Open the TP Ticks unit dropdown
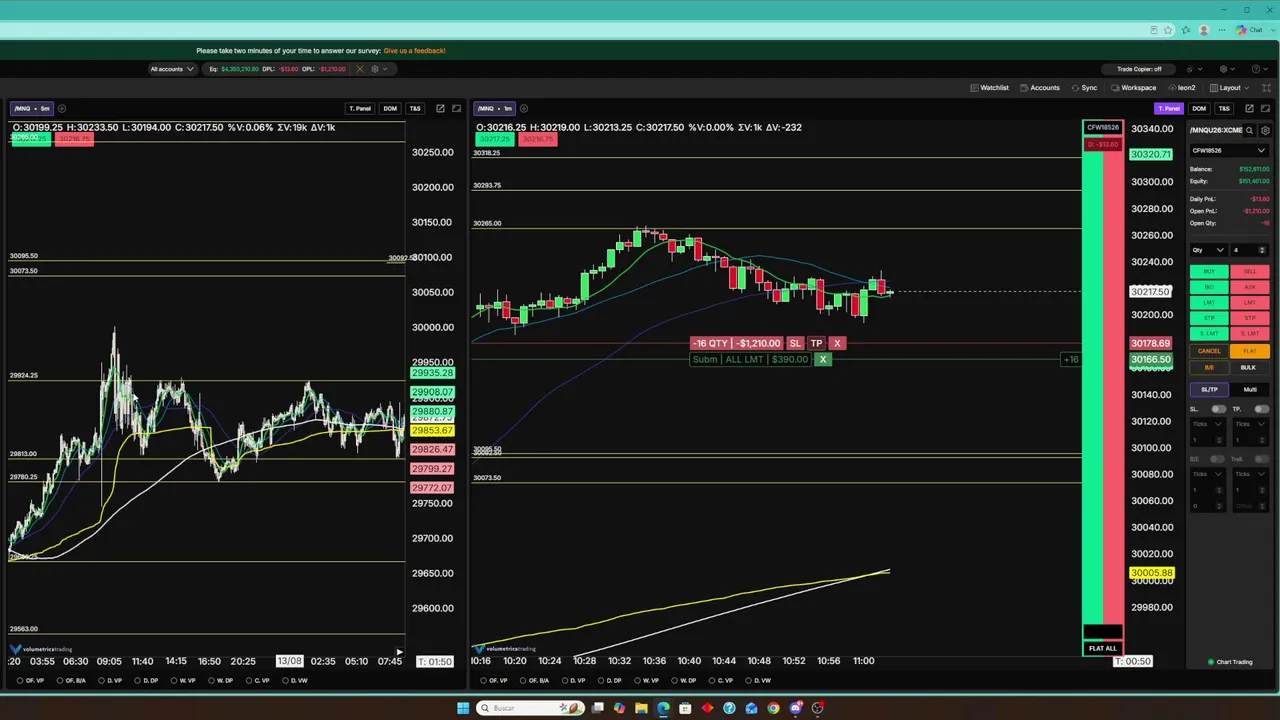This screenshot has width=1280, height=720. point(1251,424)
